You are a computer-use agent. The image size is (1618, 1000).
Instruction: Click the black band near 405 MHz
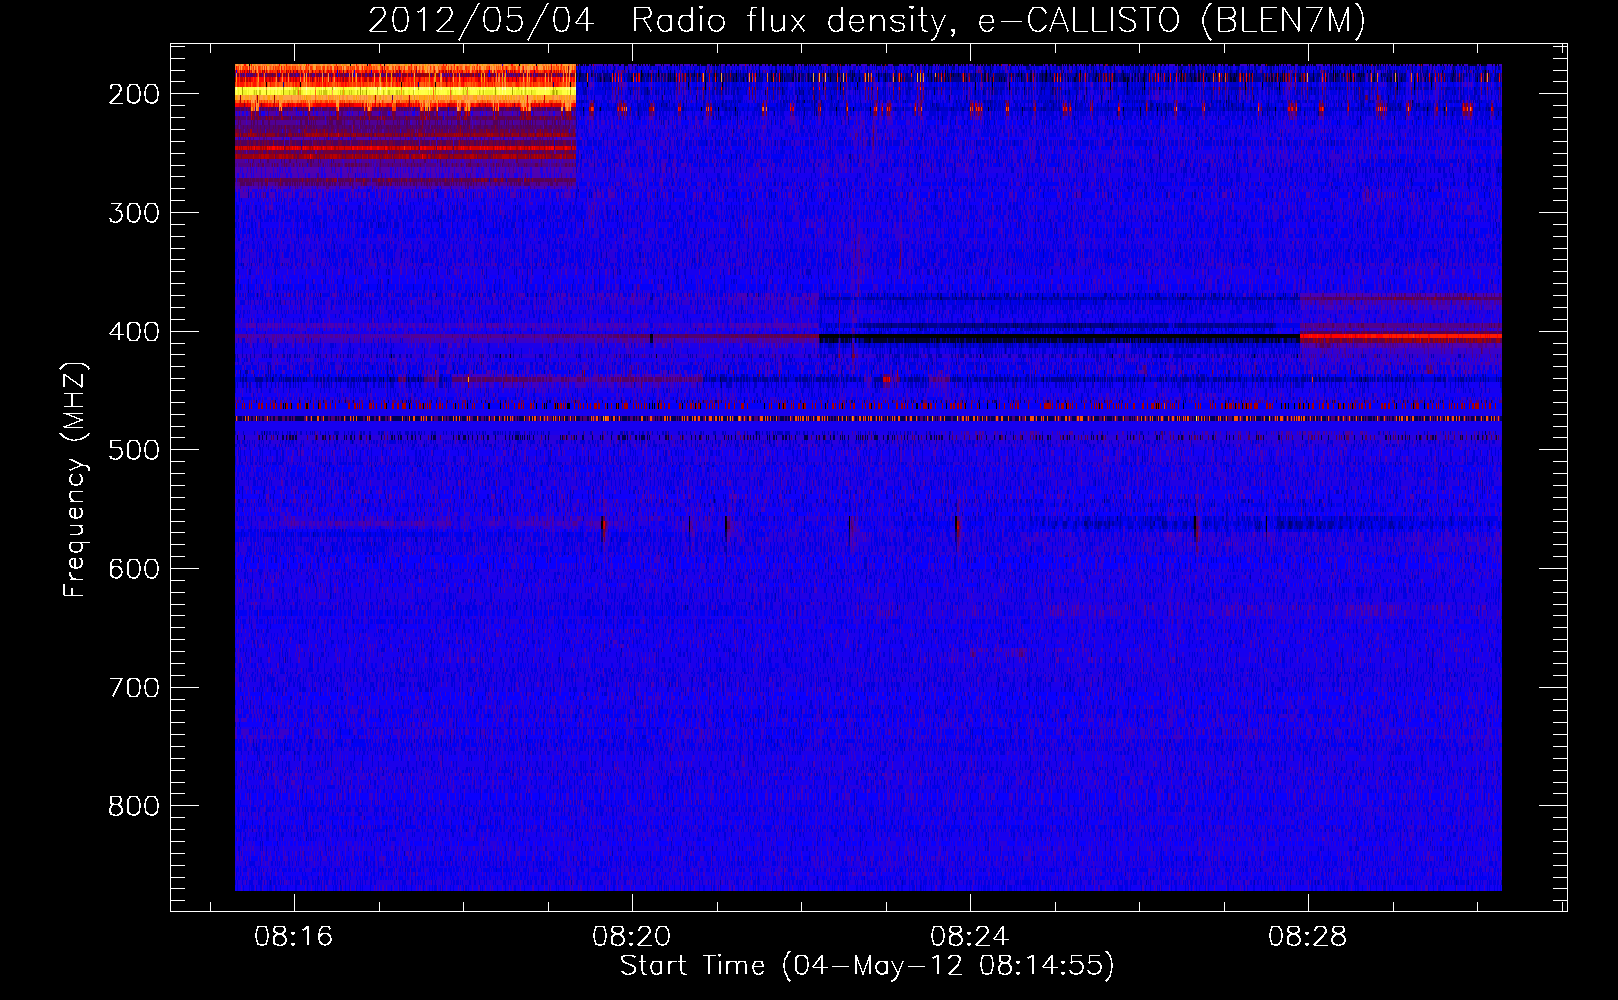[1059, 339]
